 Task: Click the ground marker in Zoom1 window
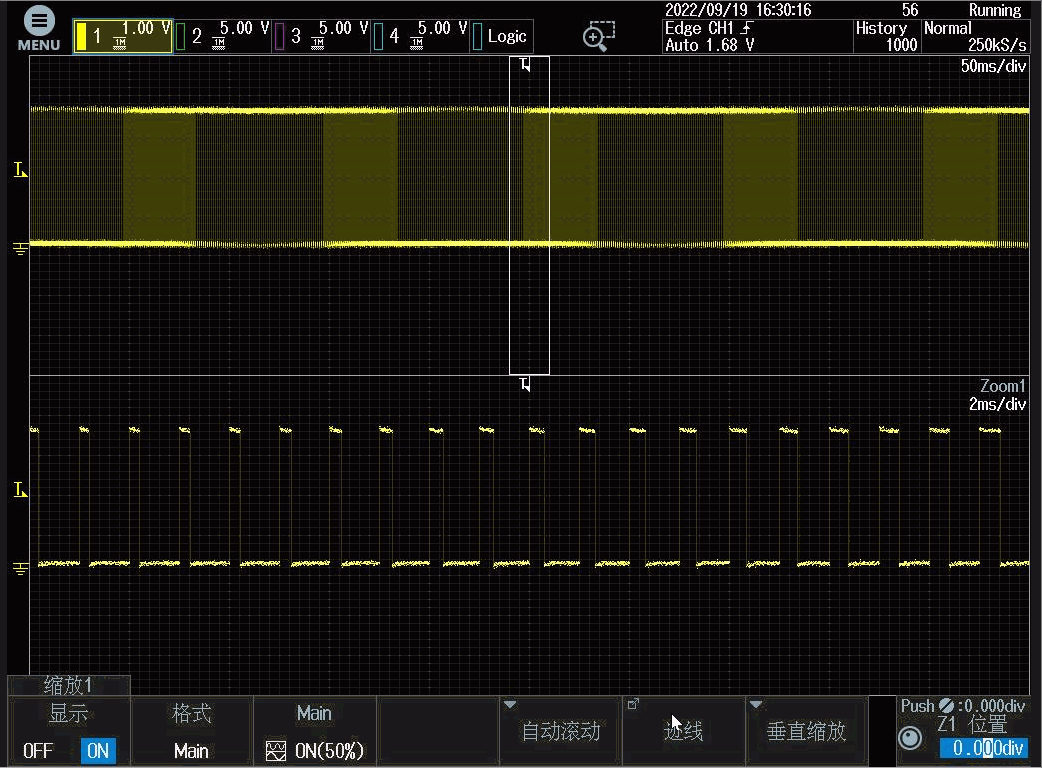20,568
